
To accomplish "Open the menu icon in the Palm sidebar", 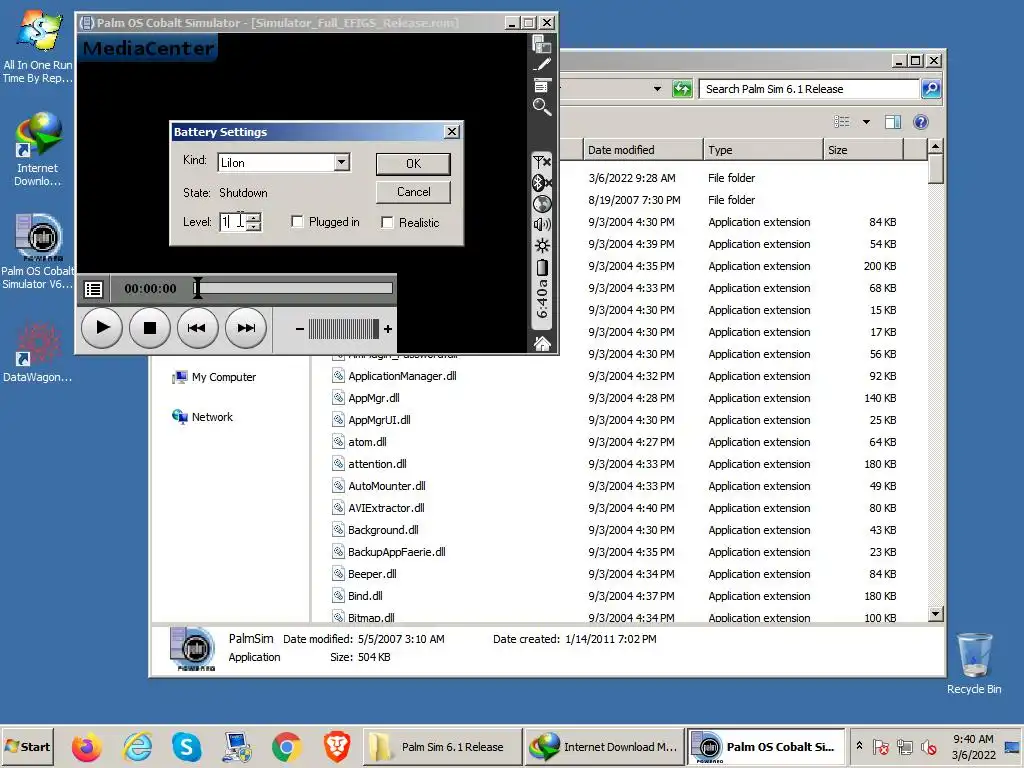I will coord(541,86).
